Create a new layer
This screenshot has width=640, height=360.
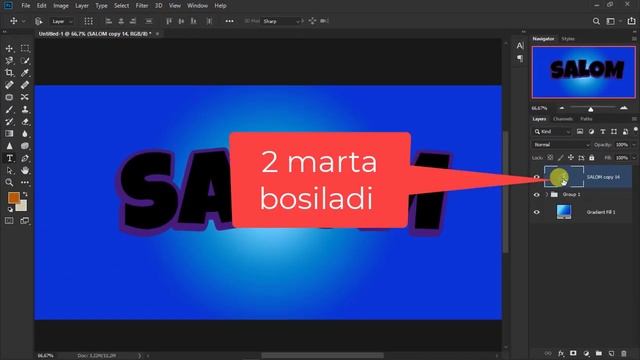(611, 353)
